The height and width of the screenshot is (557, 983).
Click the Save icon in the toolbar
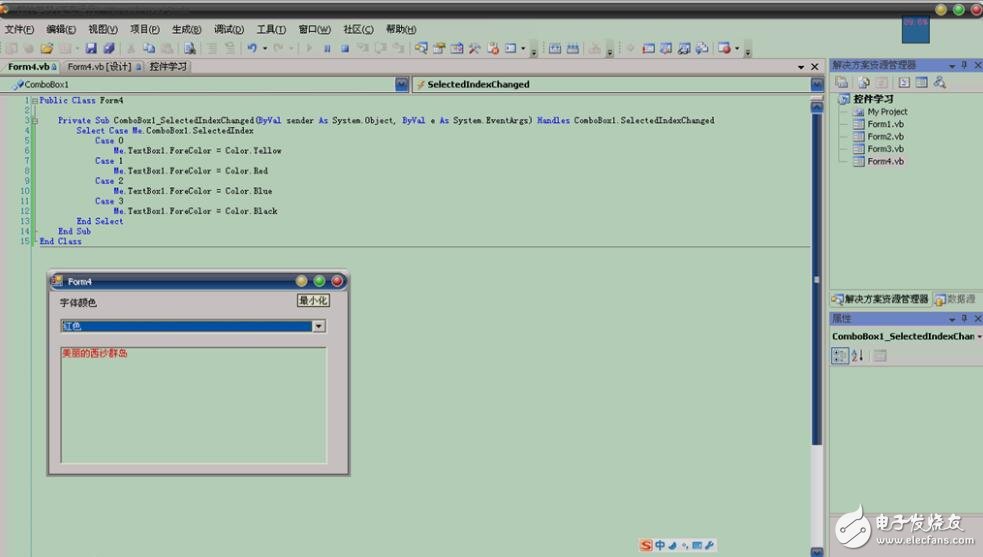point(91,48)
